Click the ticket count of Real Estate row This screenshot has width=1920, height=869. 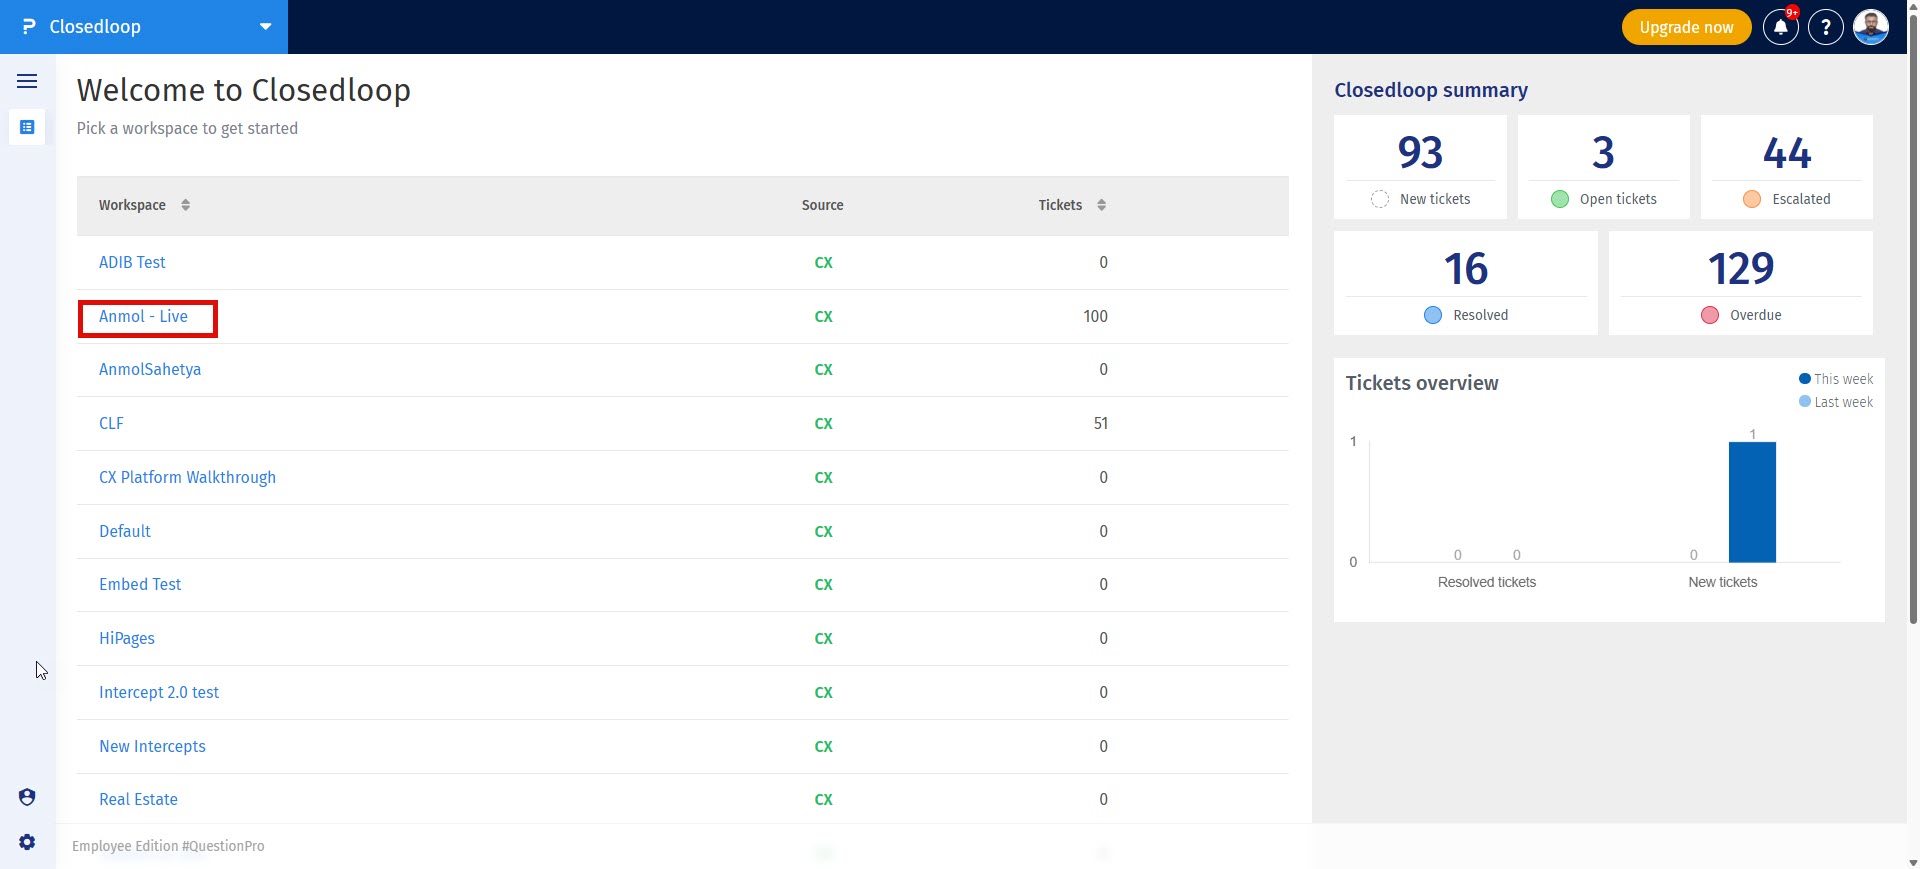point(1103,799)
